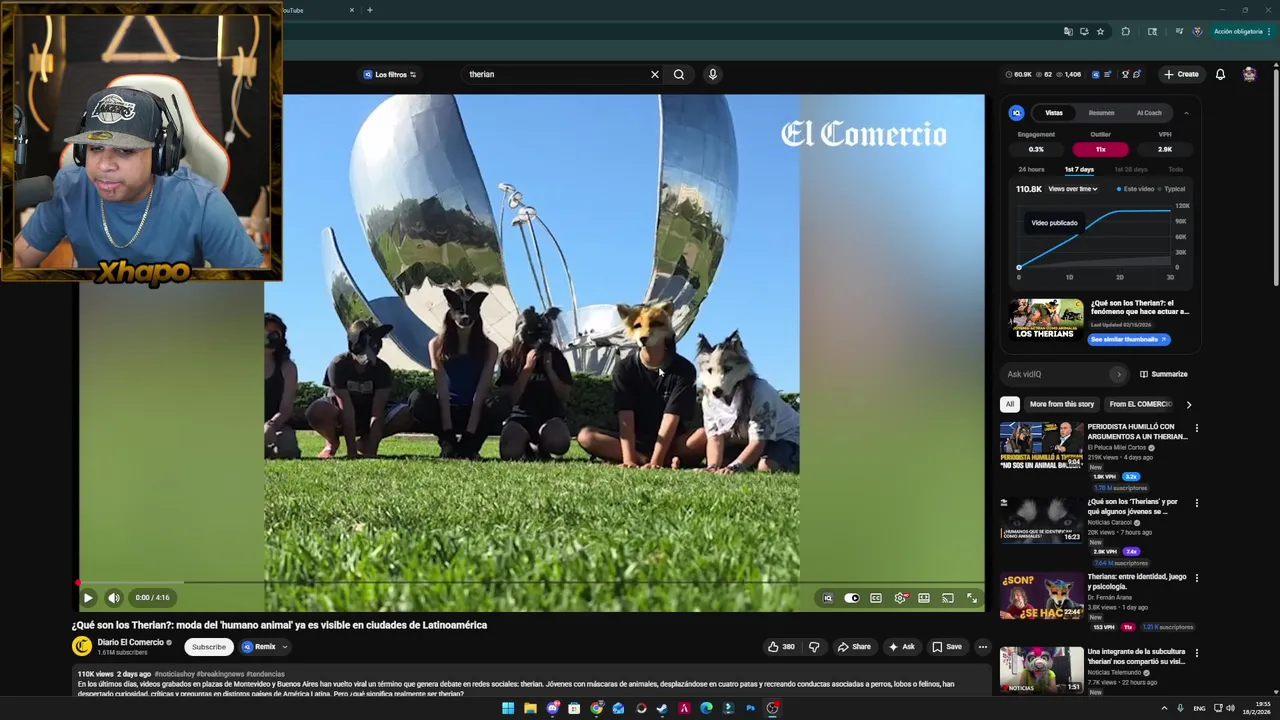Select the Resumen tab in vidIQ panel
Screen dimensions: 1280x720
coord(1101,113)
